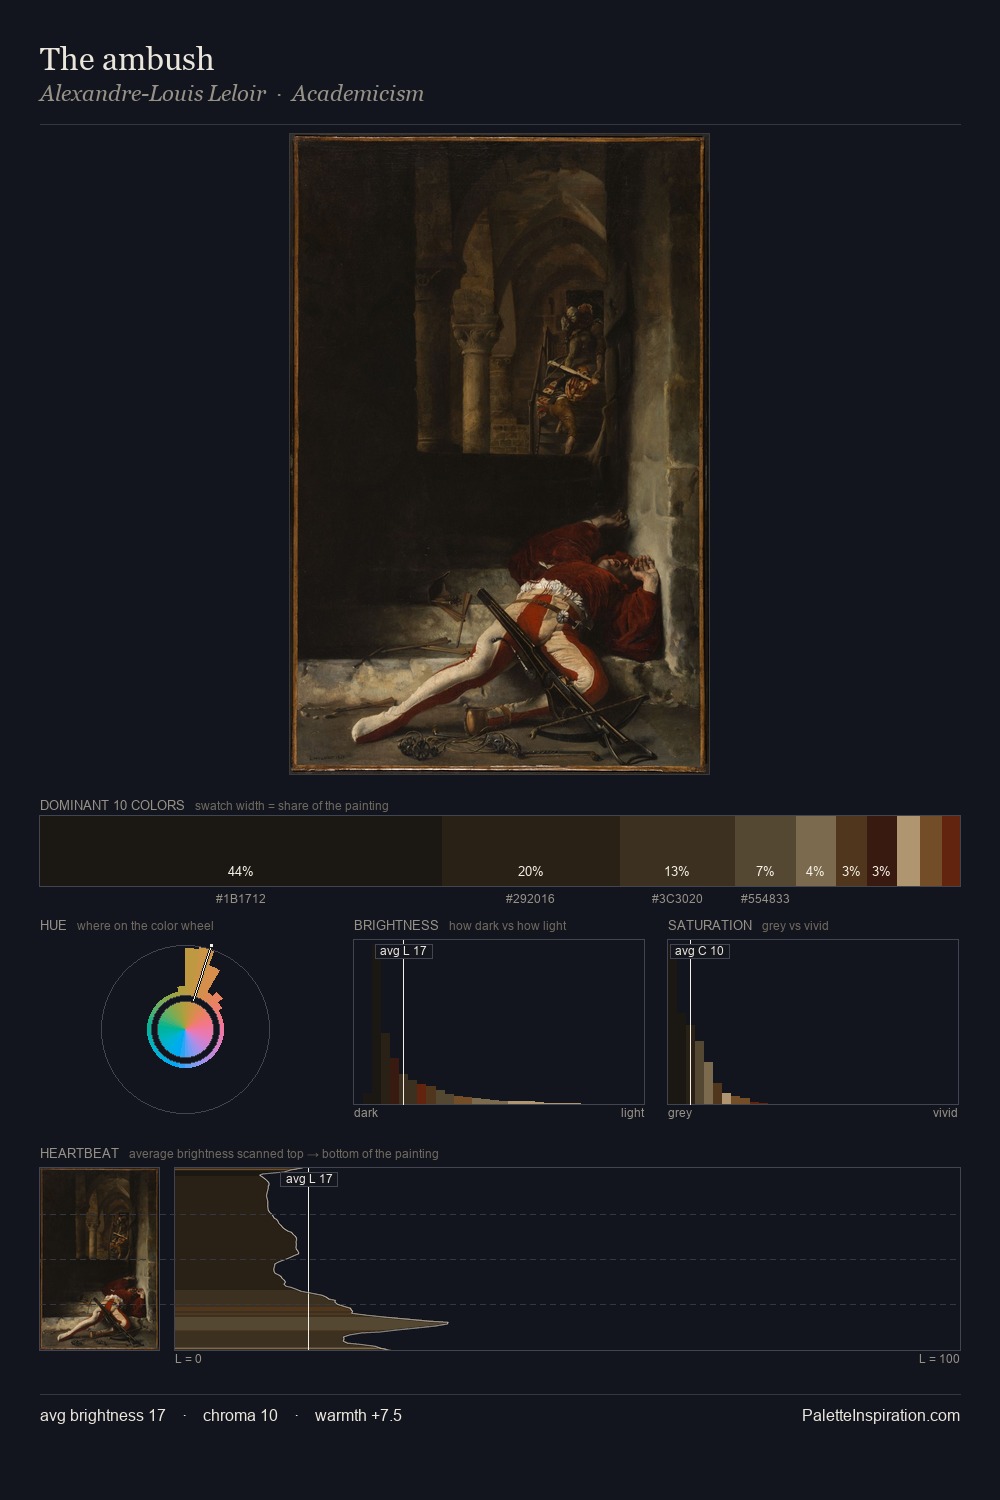This screenshot has width=1000, height=1500.
Task: Click the Academicism style label
Action: (357, 93)
